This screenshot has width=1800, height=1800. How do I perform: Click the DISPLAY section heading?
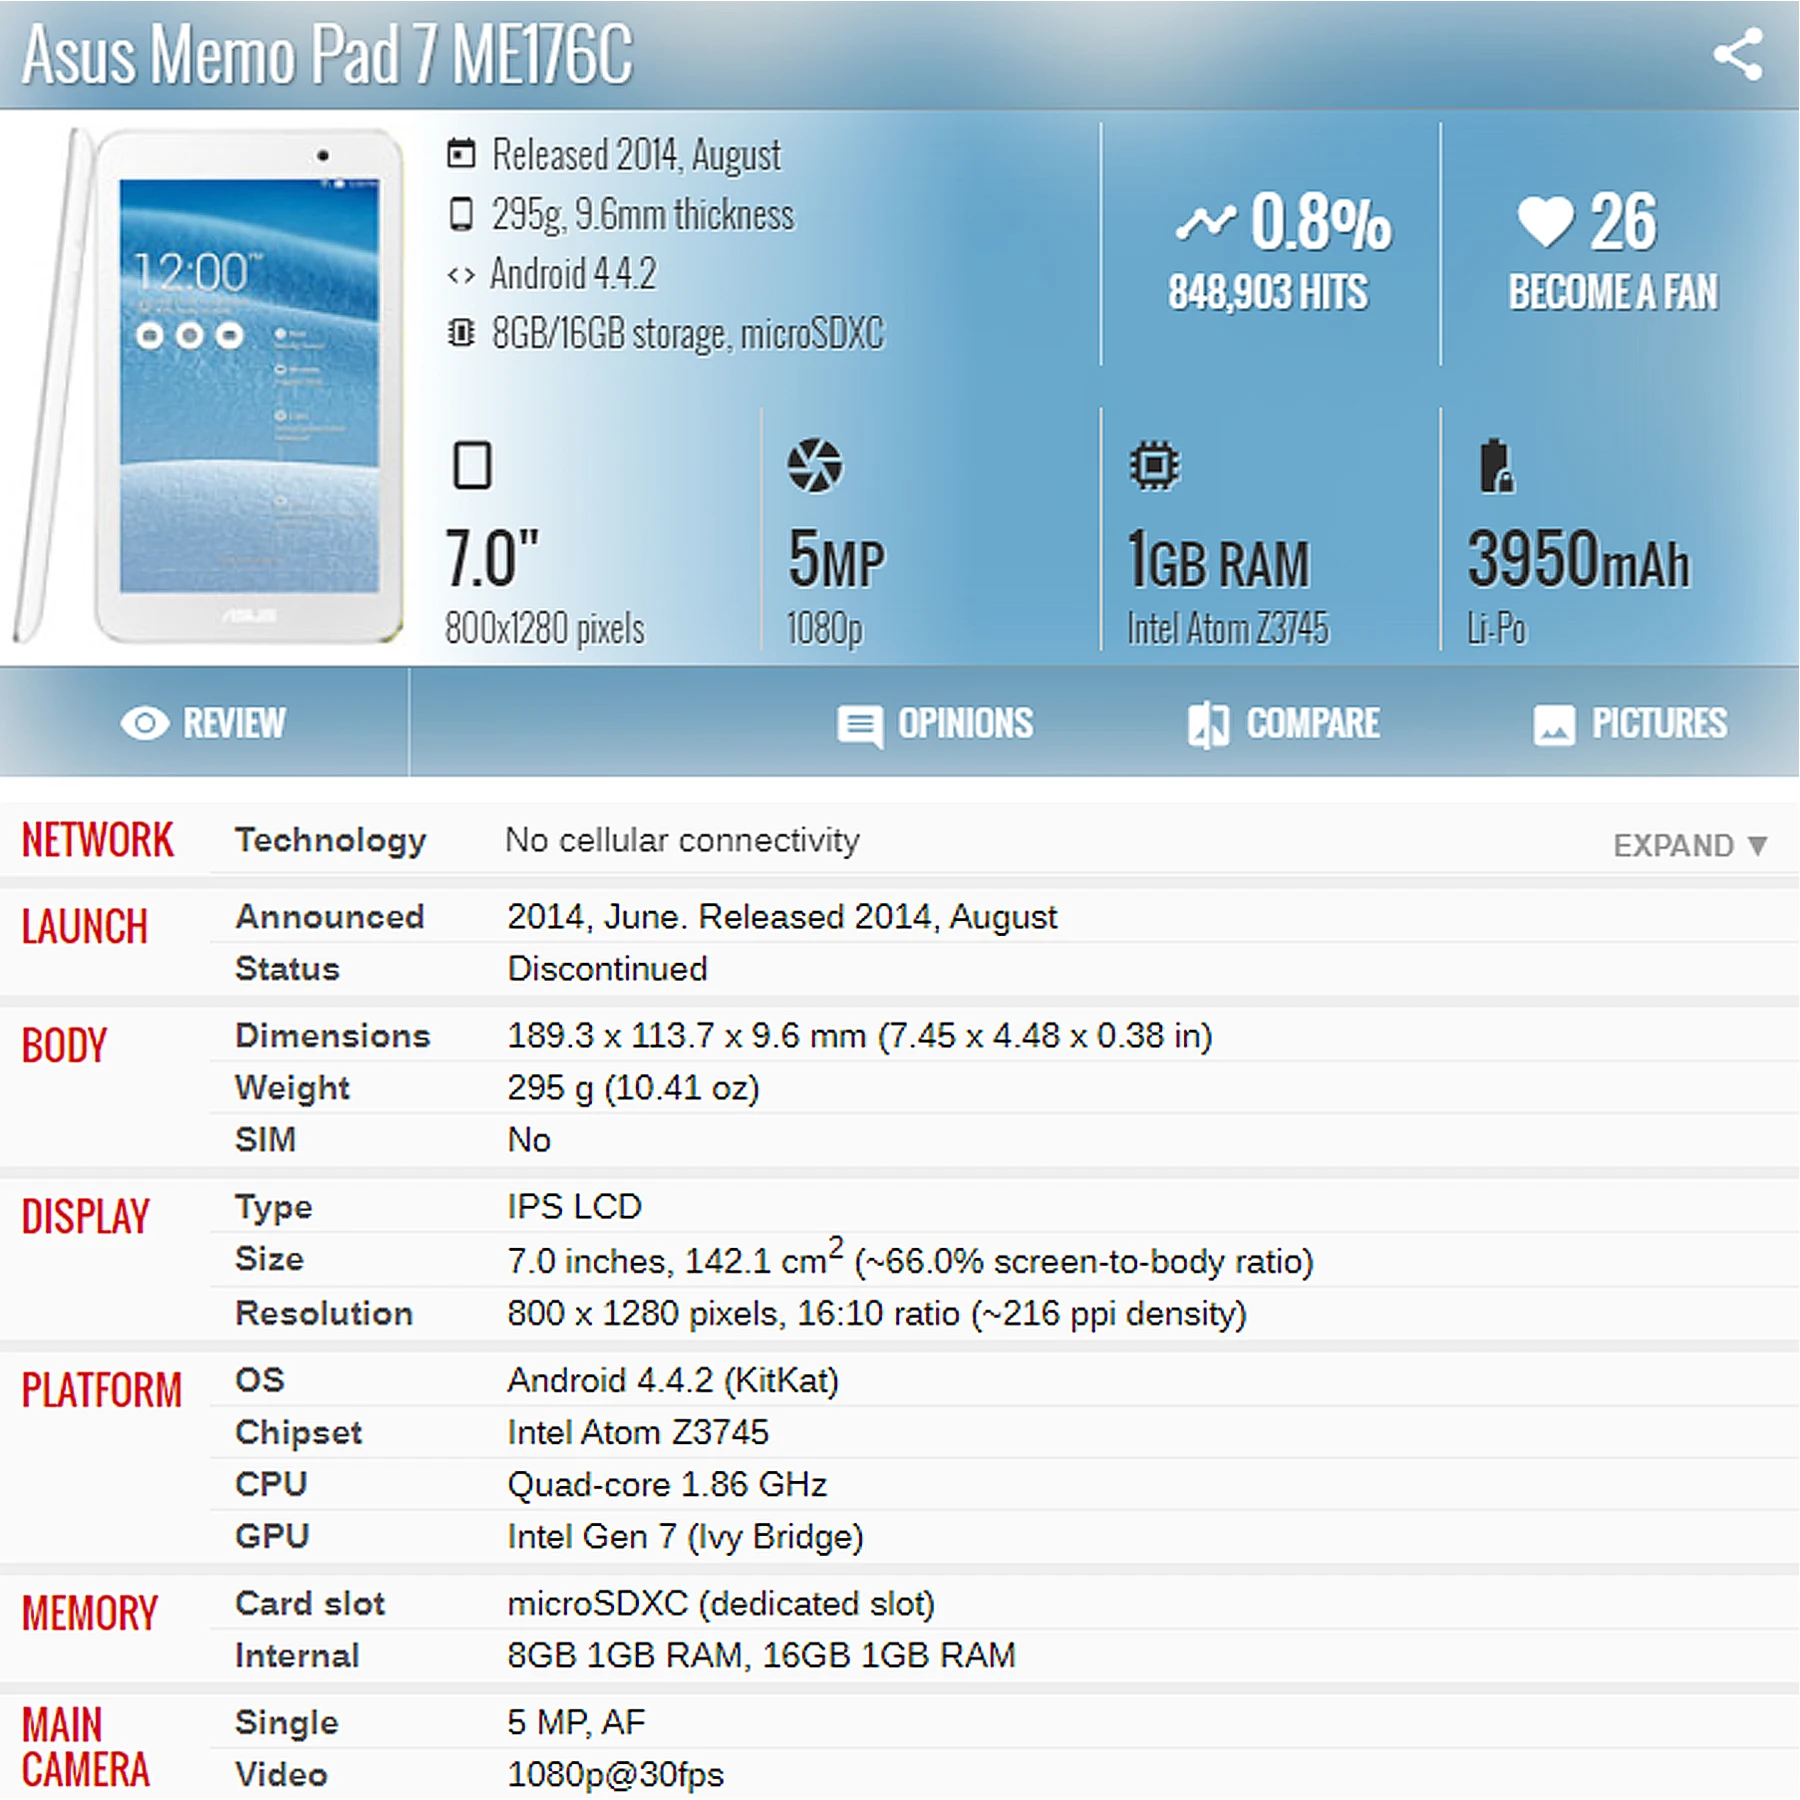tap(86, 1217)
